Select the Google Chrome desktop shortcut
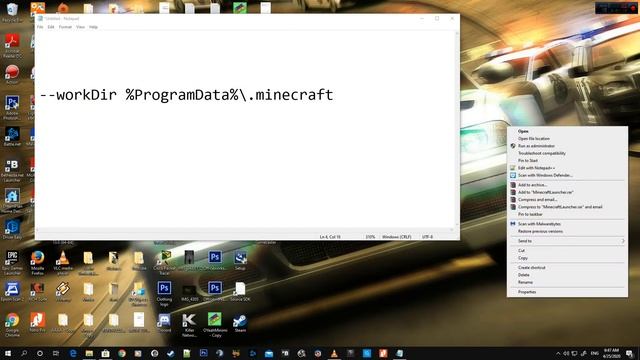This screenshot has width=640, height=360. coord(12,324)
